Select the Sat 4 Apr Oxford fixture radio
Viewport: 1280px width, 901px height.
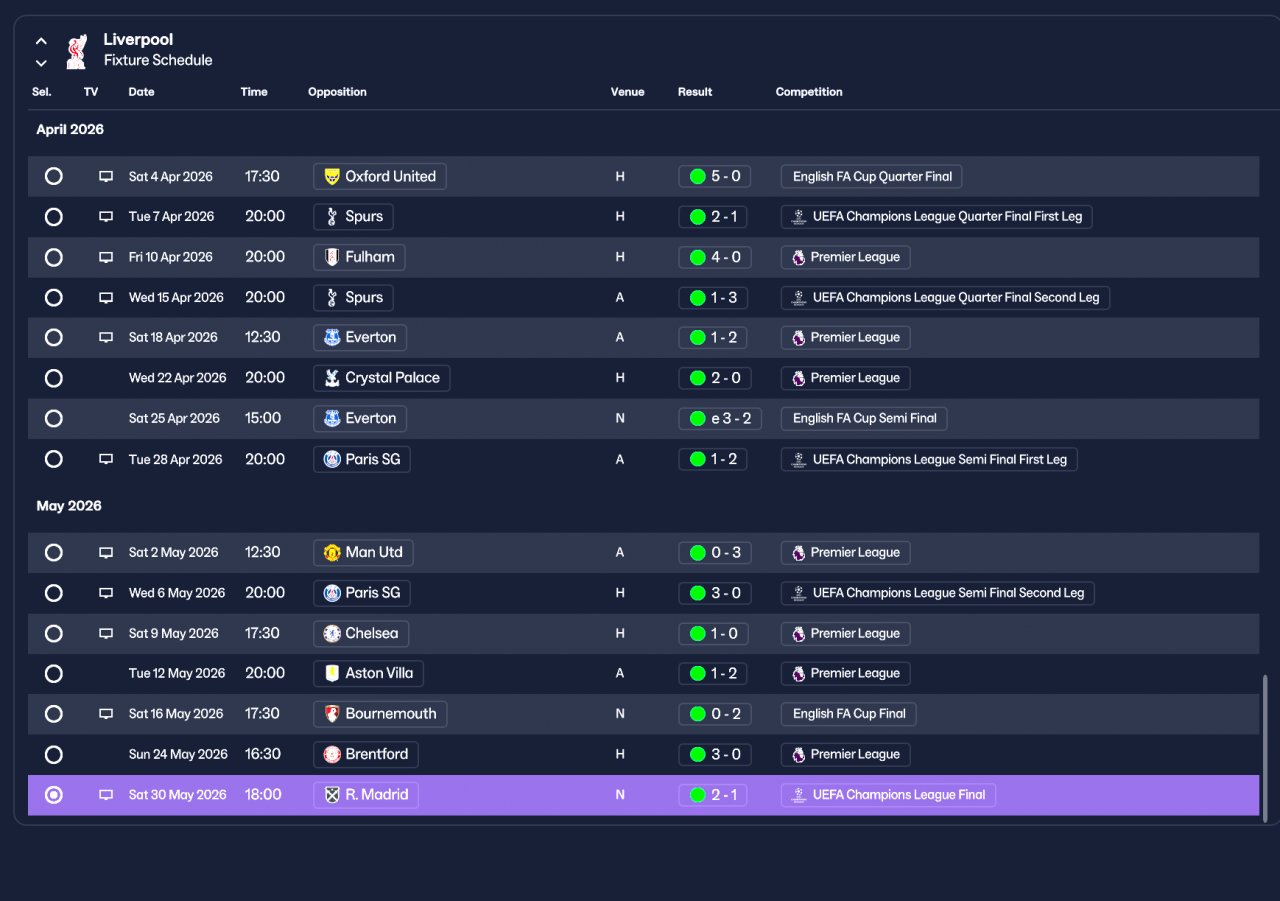point(54,176)
